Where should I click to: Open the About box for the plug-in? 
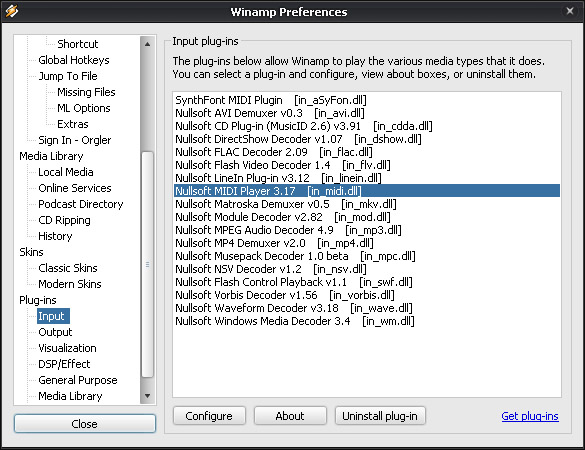(290, 416)
